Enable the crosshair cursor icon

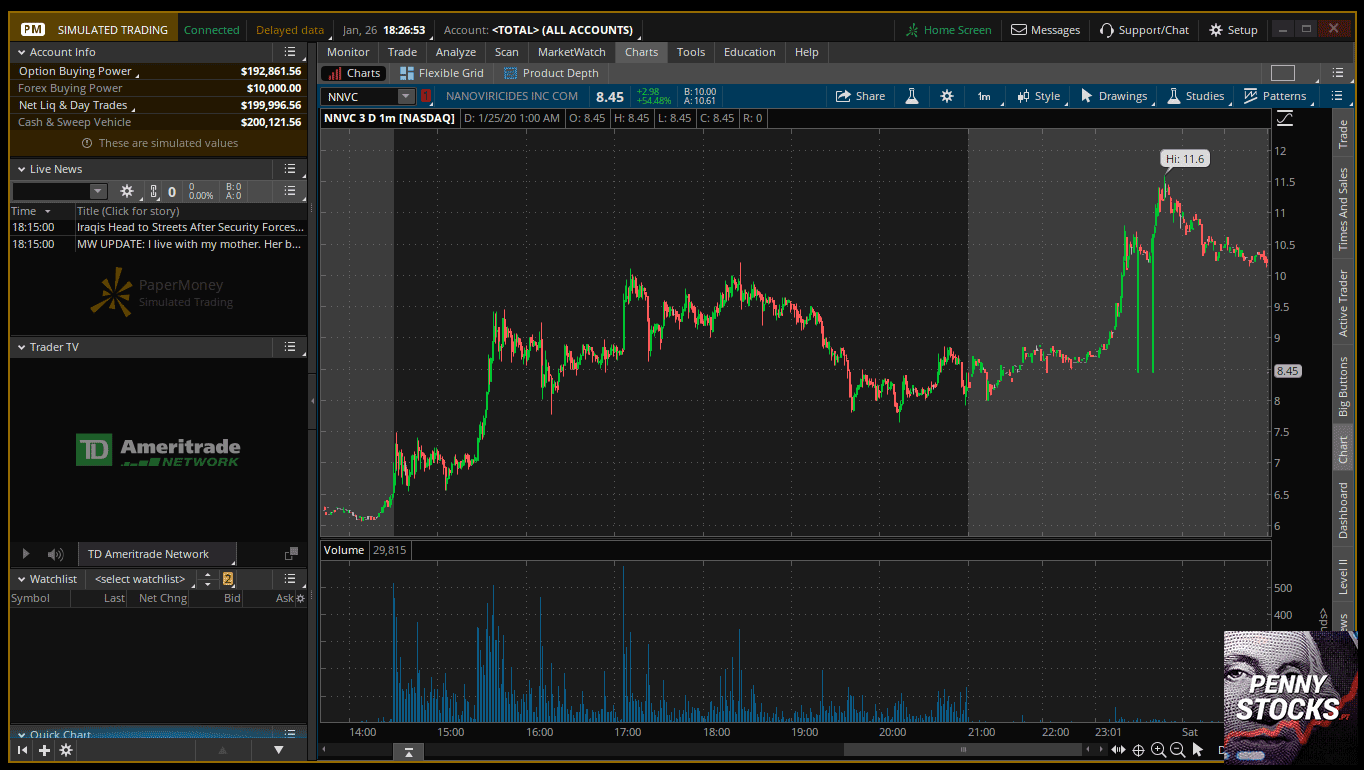pos(1138,749)
